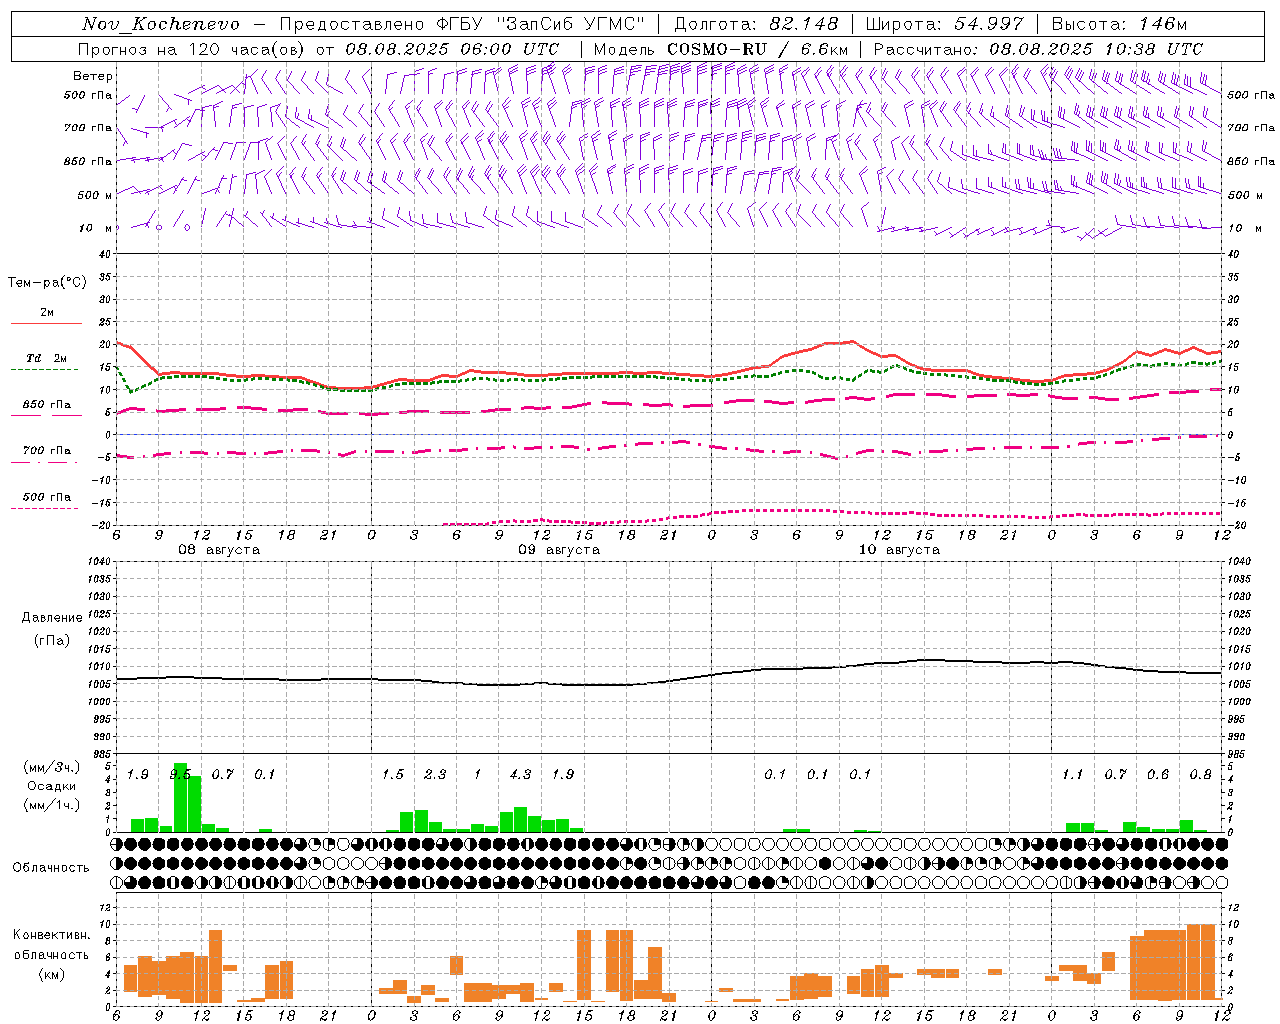Click the 'Рассчитано: 08.08.2025 10:38 UTC' timestamp

coord(1038,49)
